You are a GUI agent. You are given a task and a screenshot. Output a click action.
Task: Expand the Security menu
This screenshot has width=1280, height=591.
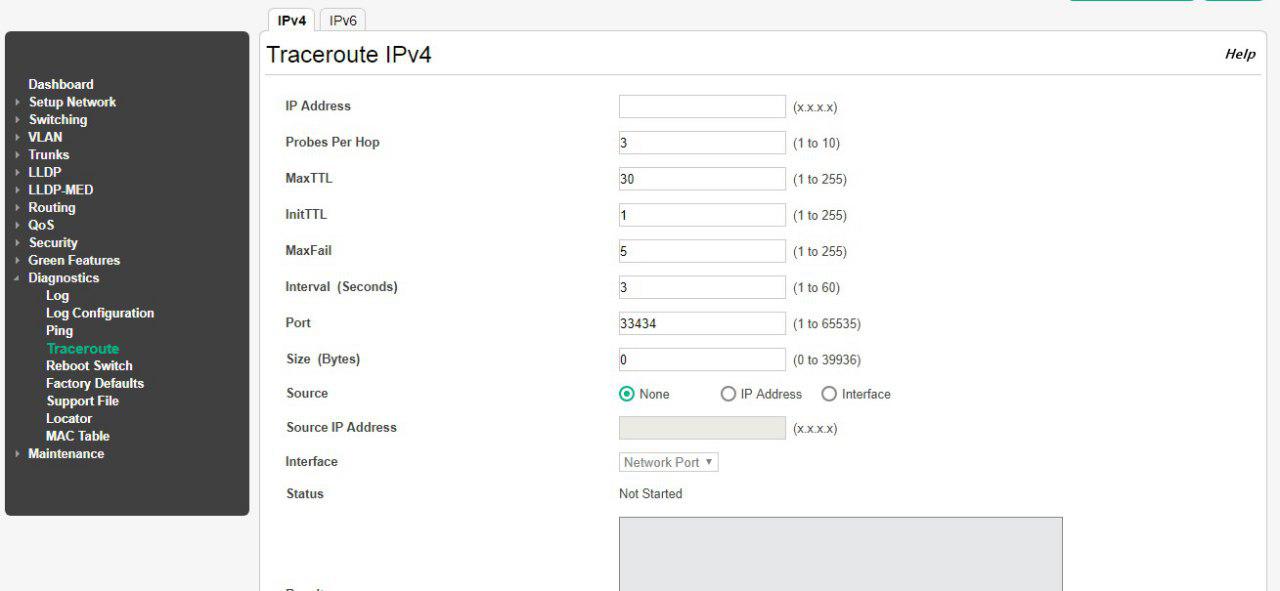pos(53,243)
